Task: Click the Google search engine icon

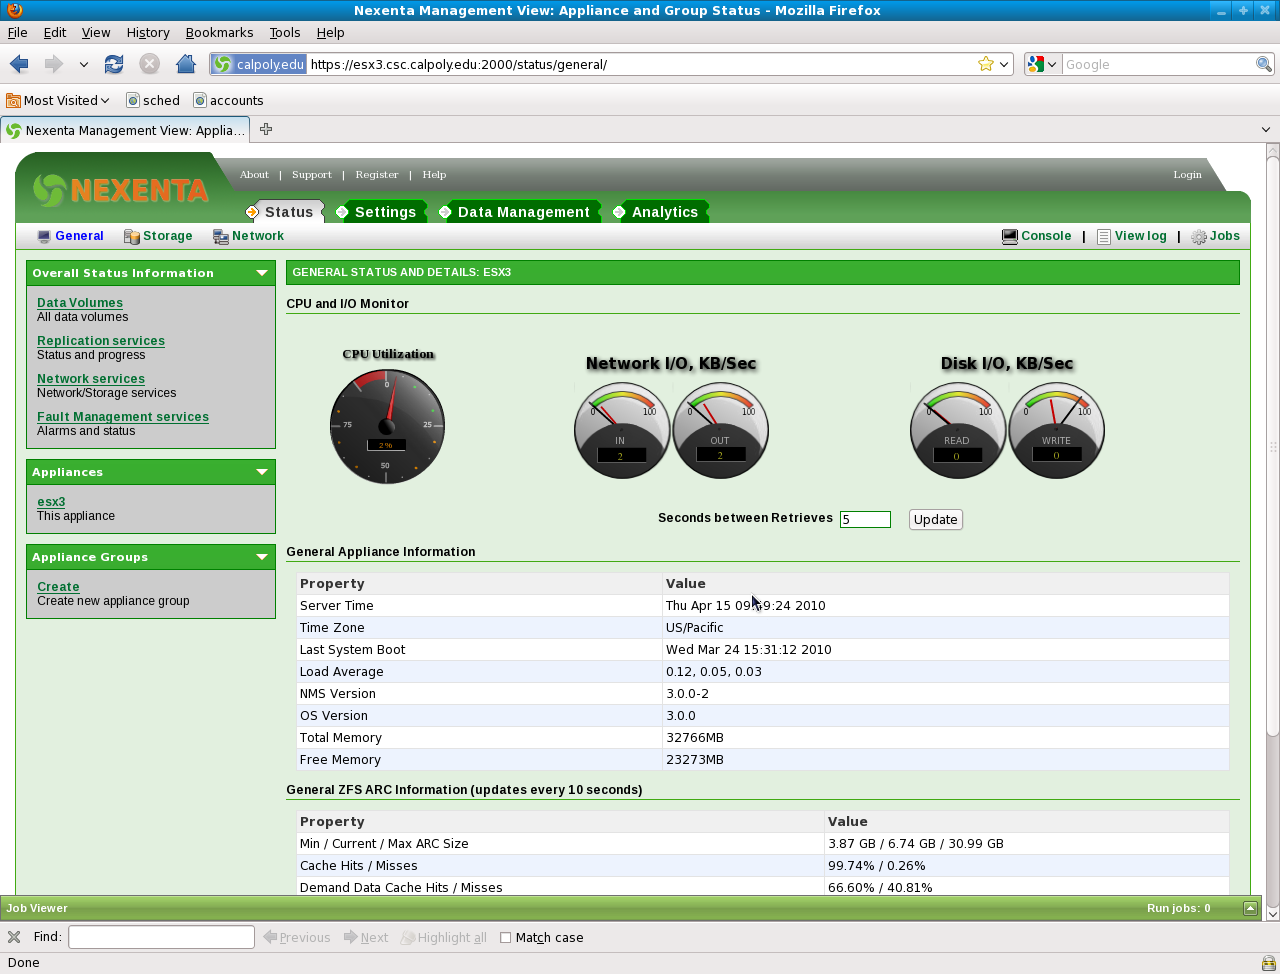Action: coord(1035,64)
